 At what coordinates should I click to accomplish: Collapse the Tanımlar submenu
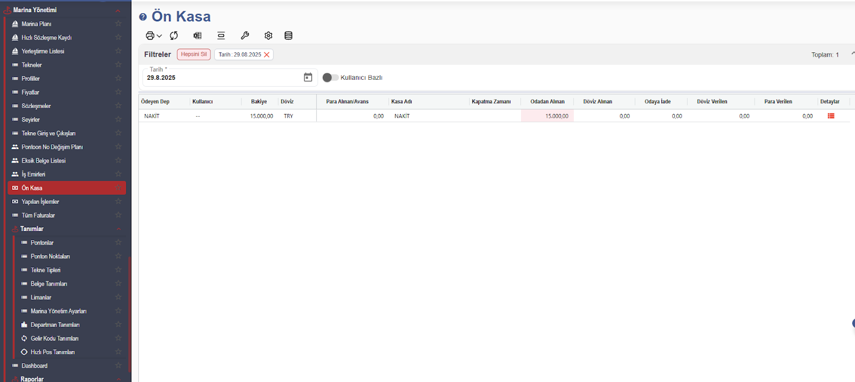pos(118,229)
